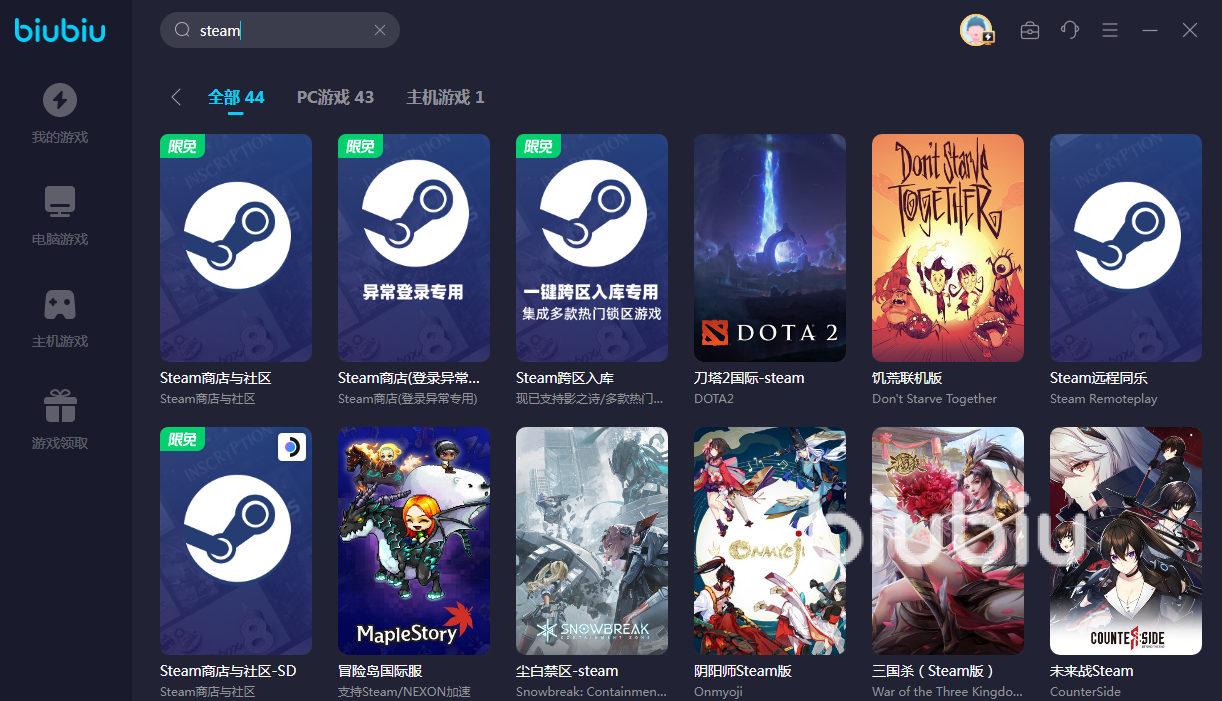Open 电脑游戏 monitor sidebar icon
1222x701 pixels.
click(x=60, y=202)
